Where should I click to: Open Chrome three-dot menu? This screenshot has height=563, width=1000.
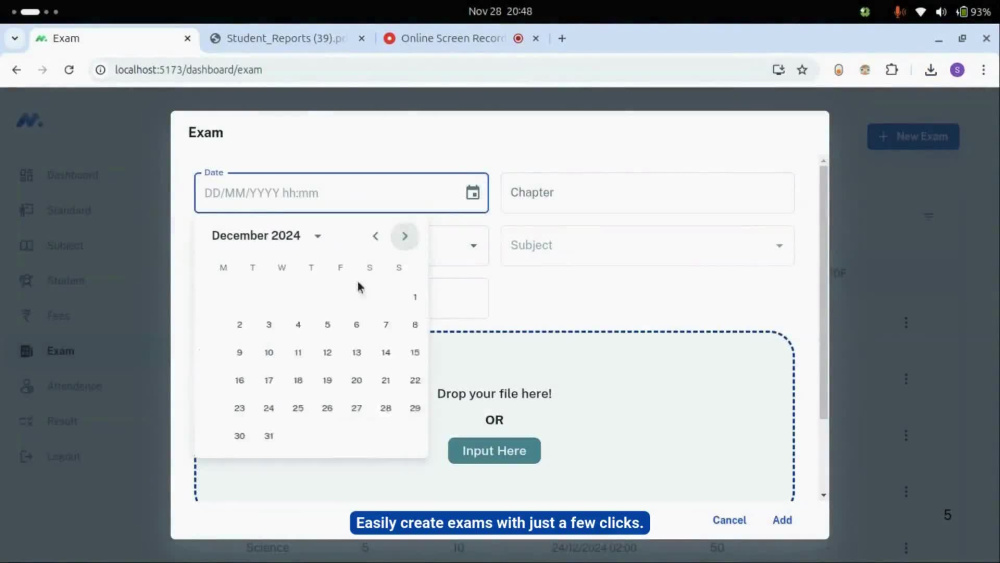click(983, 70)
